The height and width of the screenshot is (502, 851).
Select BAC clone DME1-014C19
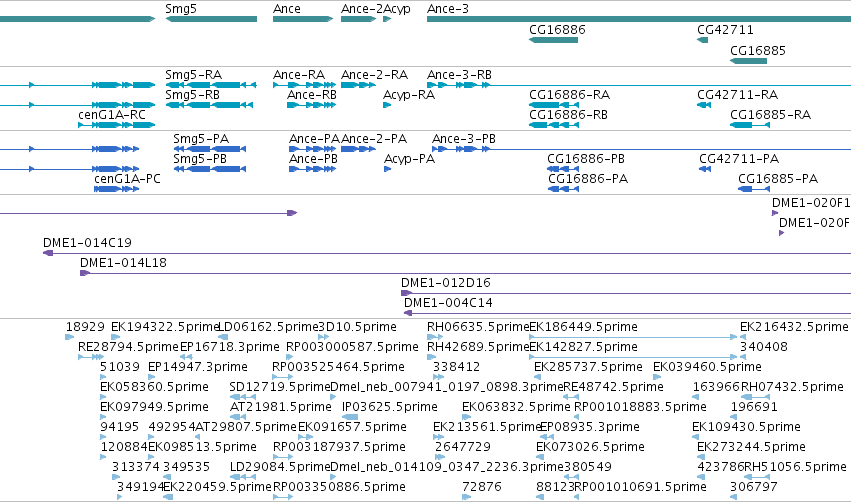447,253
